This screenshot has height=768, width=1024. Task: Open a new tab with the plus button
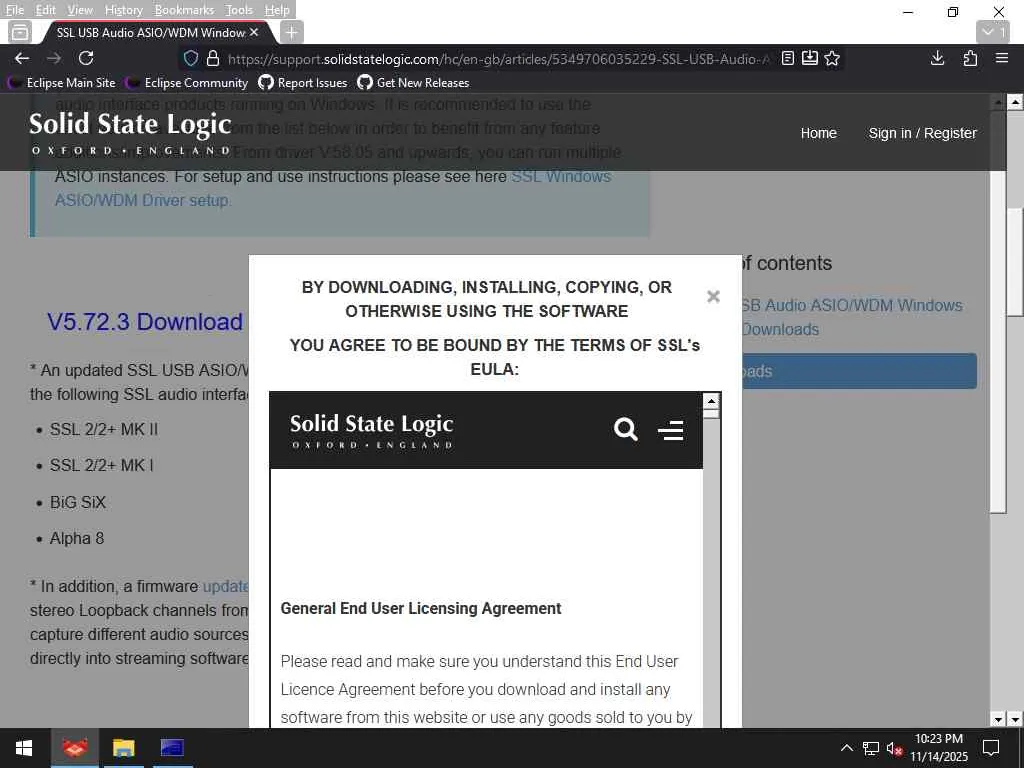coord(291,31)
